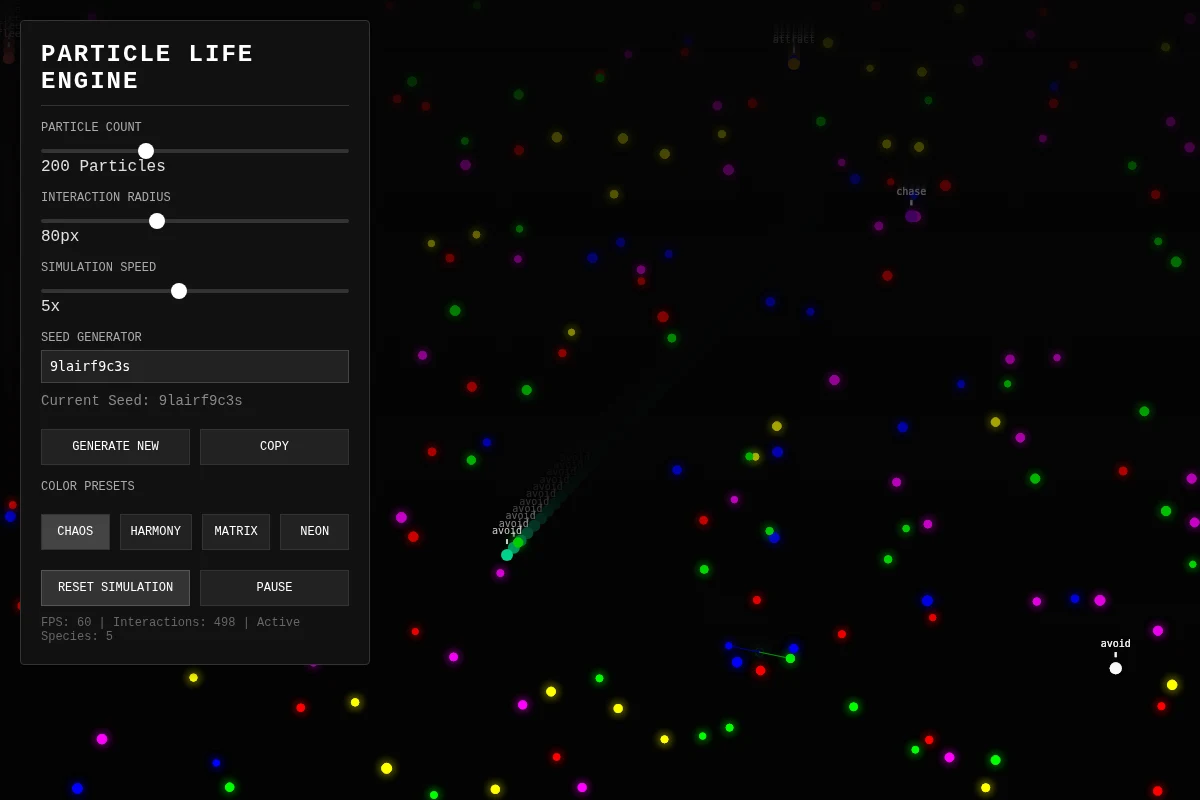Click the '200 Particles' value label
The image size is (1200, 800).
click(x=103, y=167)
